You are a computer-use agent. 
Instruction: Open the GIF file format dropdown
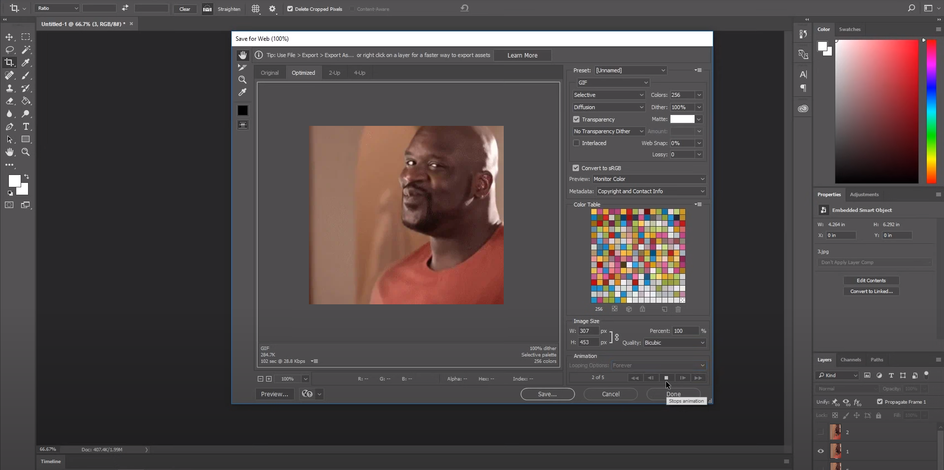coord(613,82)
